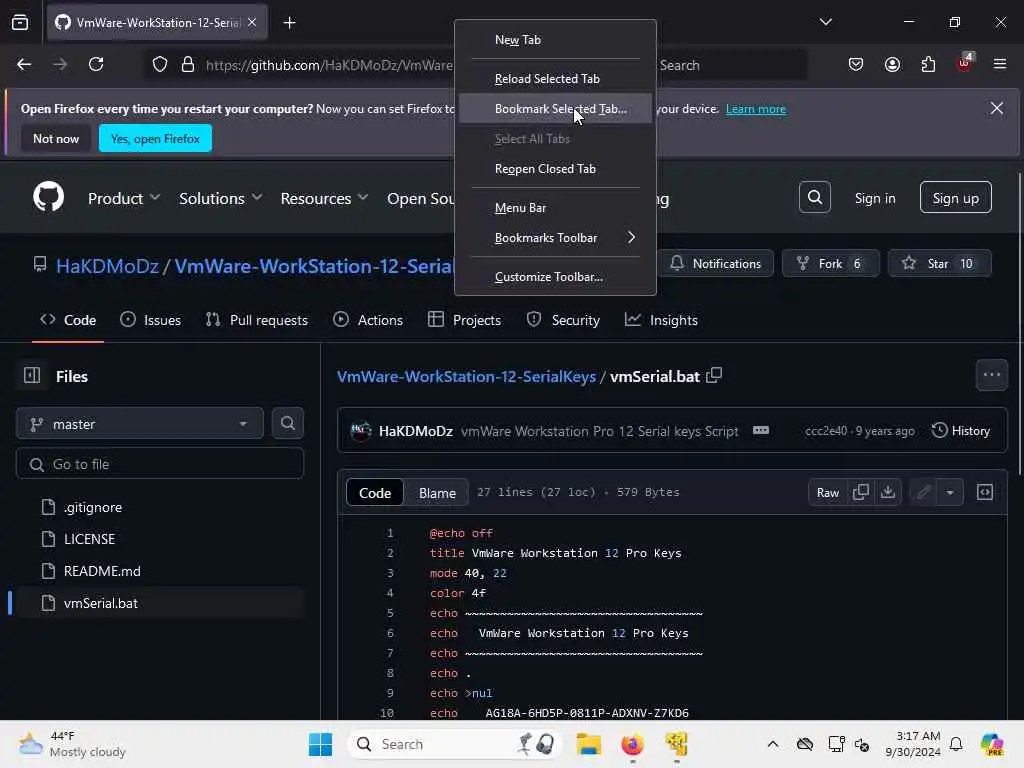This screenshot has height=768, width=1024.
Task: Choose Customize Toolbar menu entry
Action: click(x=555, y=277)
